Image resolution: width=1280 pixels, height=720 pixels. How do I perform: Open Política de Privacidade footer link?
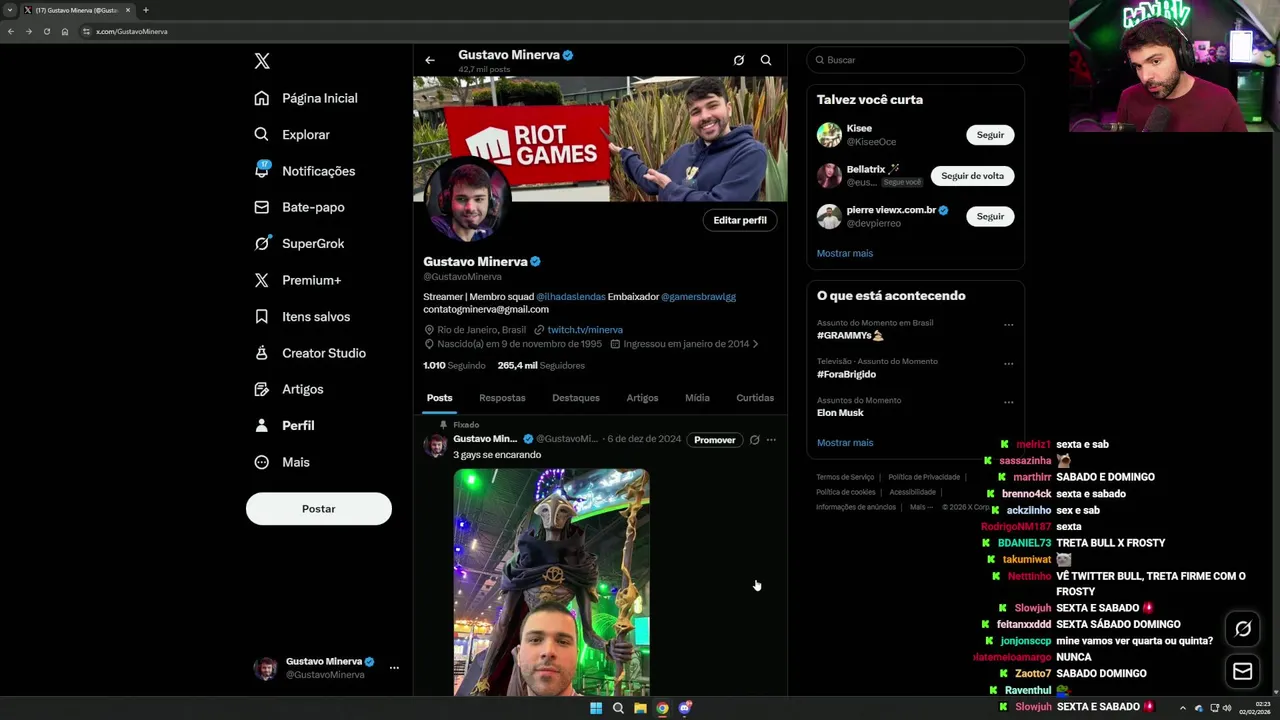(924, 477)
